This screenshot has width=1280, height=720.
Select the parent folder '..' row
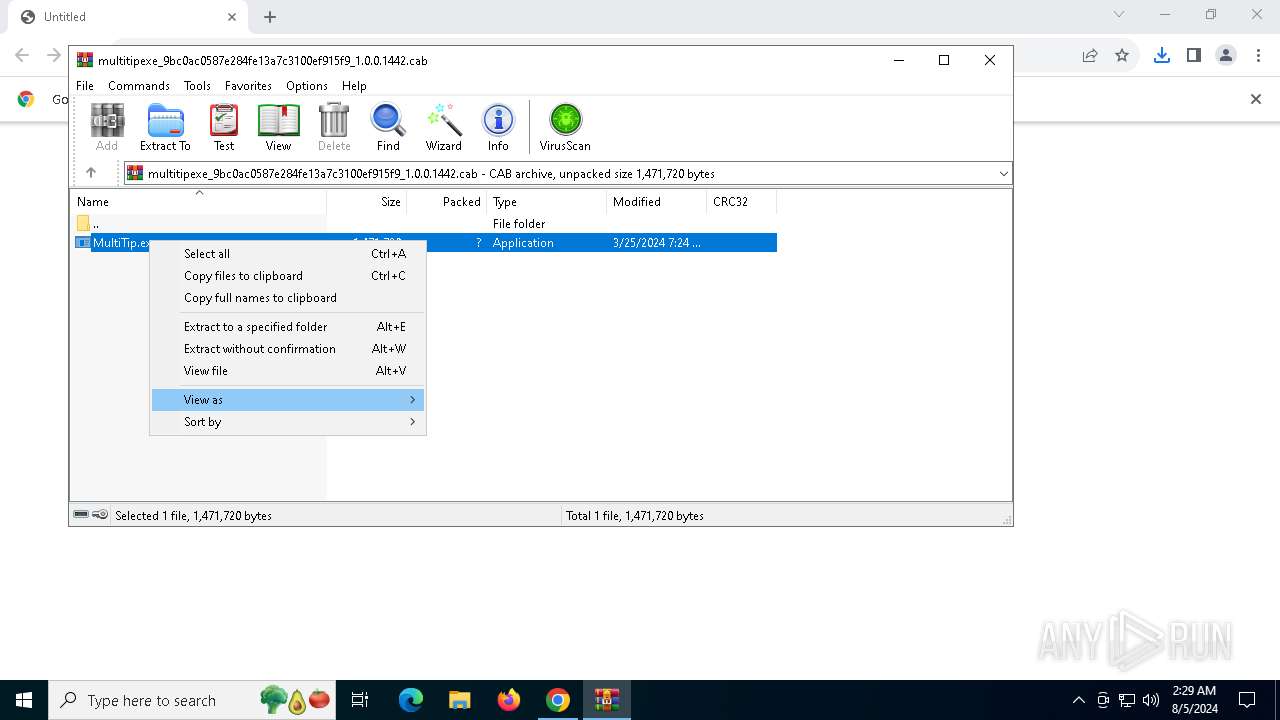pos(426,224)
